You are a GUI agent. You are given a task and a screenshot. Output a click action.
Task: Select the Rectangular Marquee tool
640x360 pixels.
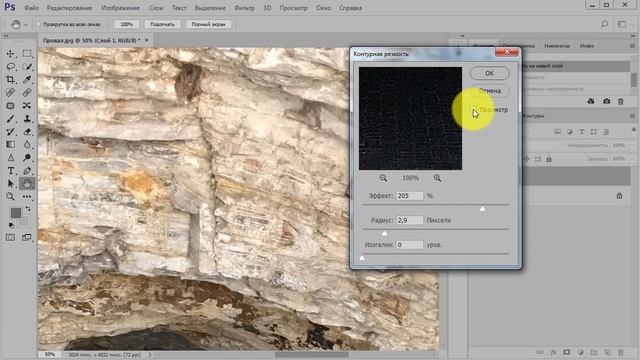tap(27, 53)
